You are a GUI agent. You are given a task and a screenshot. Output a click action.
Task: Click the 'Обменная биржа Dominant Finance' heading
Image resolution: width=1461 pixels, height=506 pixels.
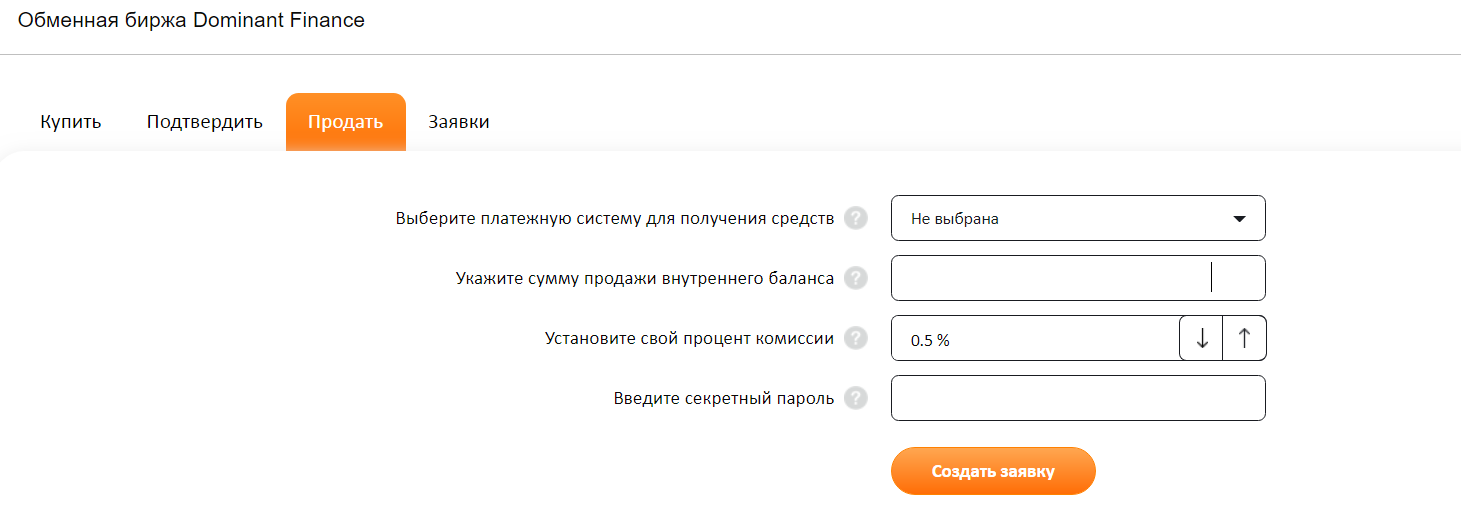[191, 20]
